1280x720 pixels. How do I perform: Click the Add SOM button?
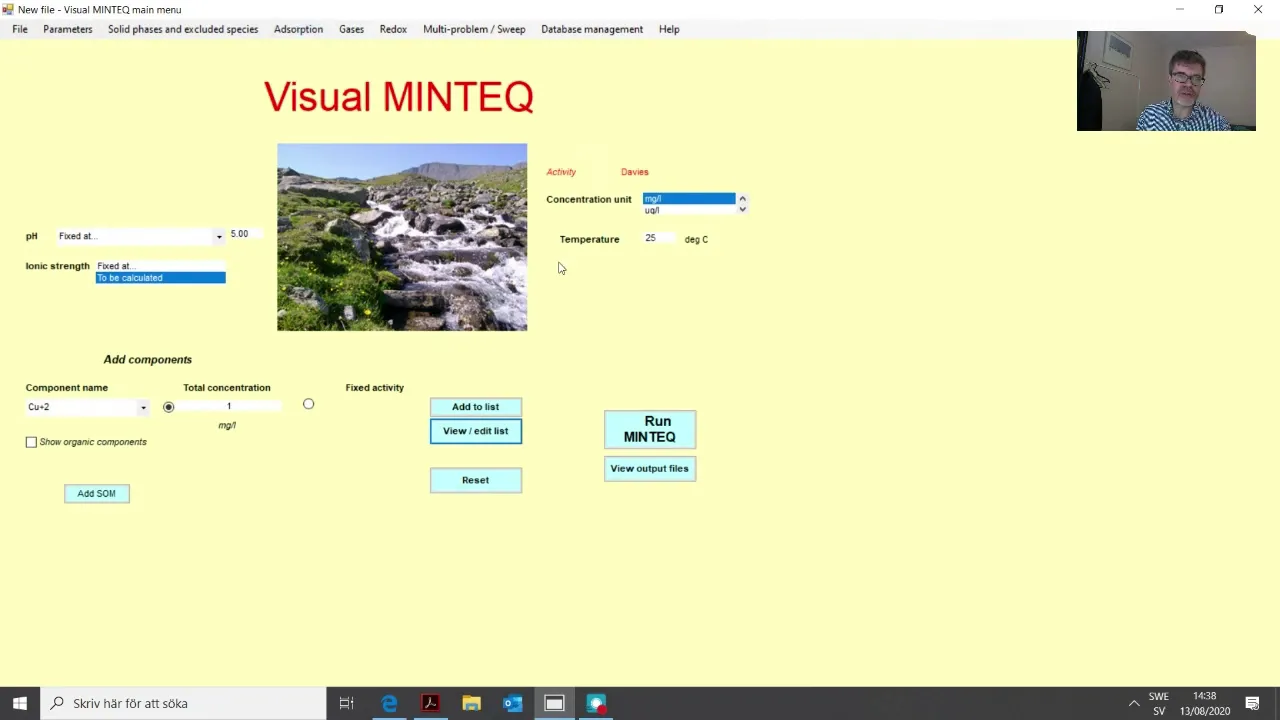[x=97, y=493]
